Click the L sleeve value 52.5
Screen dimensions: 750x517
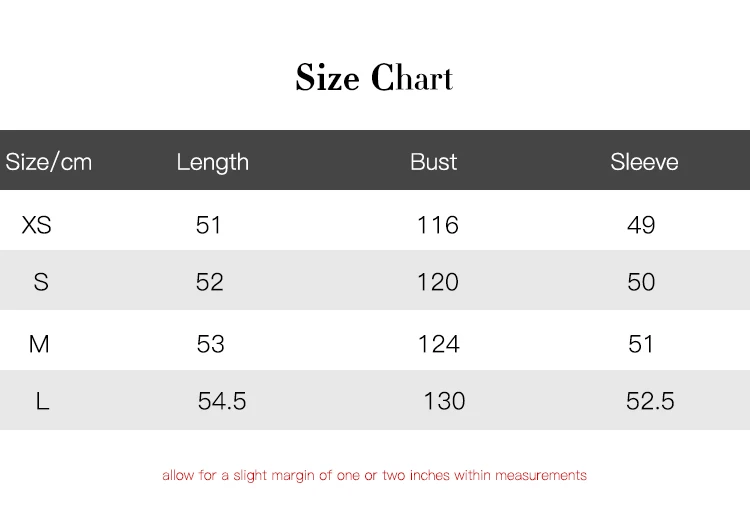coord(650,401)
